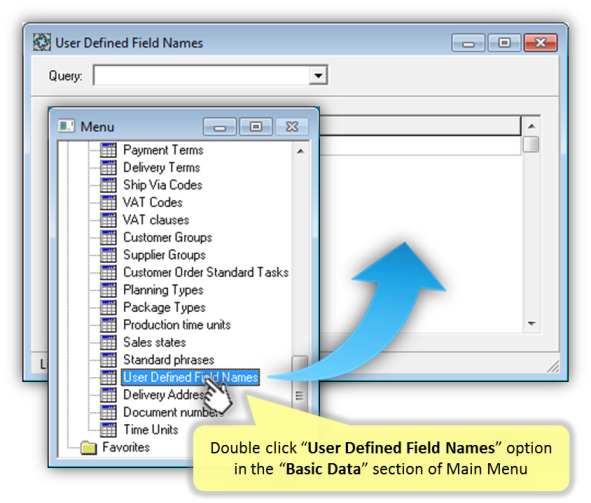
Task: Click the Menu window title icon
Action: click(x=66, y=126)
